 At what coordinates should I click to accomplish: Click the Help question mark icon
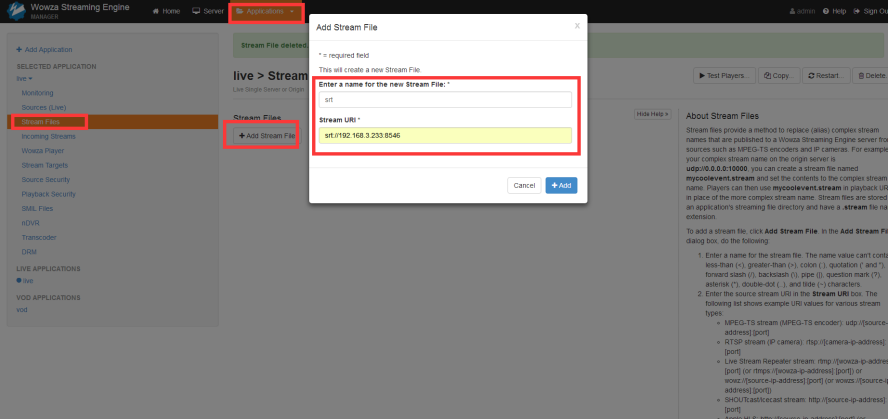[826, 11]
